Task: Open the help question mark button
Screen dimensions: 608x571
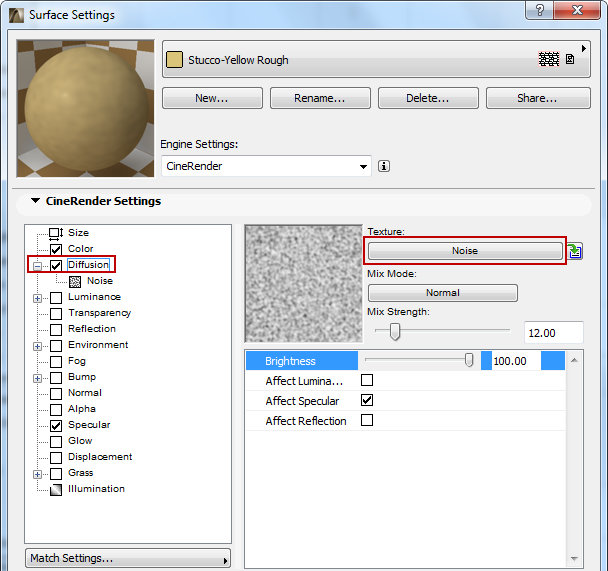Action: [x=540, y=10]
